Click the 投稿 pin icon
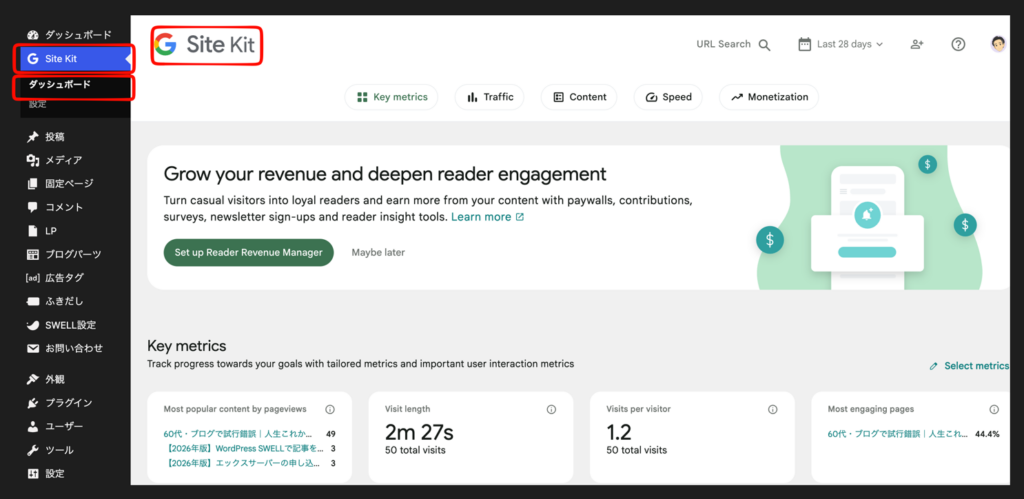 point(33,137)
